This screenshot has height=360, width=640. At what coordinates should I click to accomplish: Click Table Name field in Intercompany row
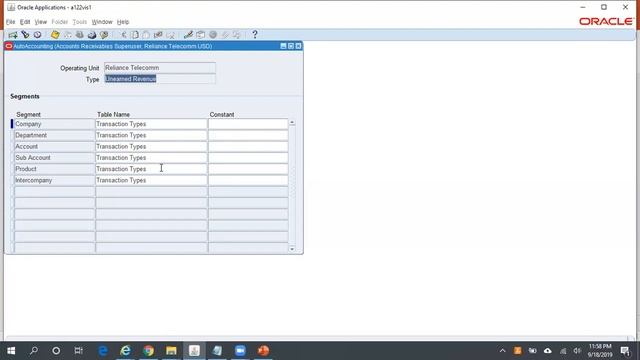(x=151, y=180)
